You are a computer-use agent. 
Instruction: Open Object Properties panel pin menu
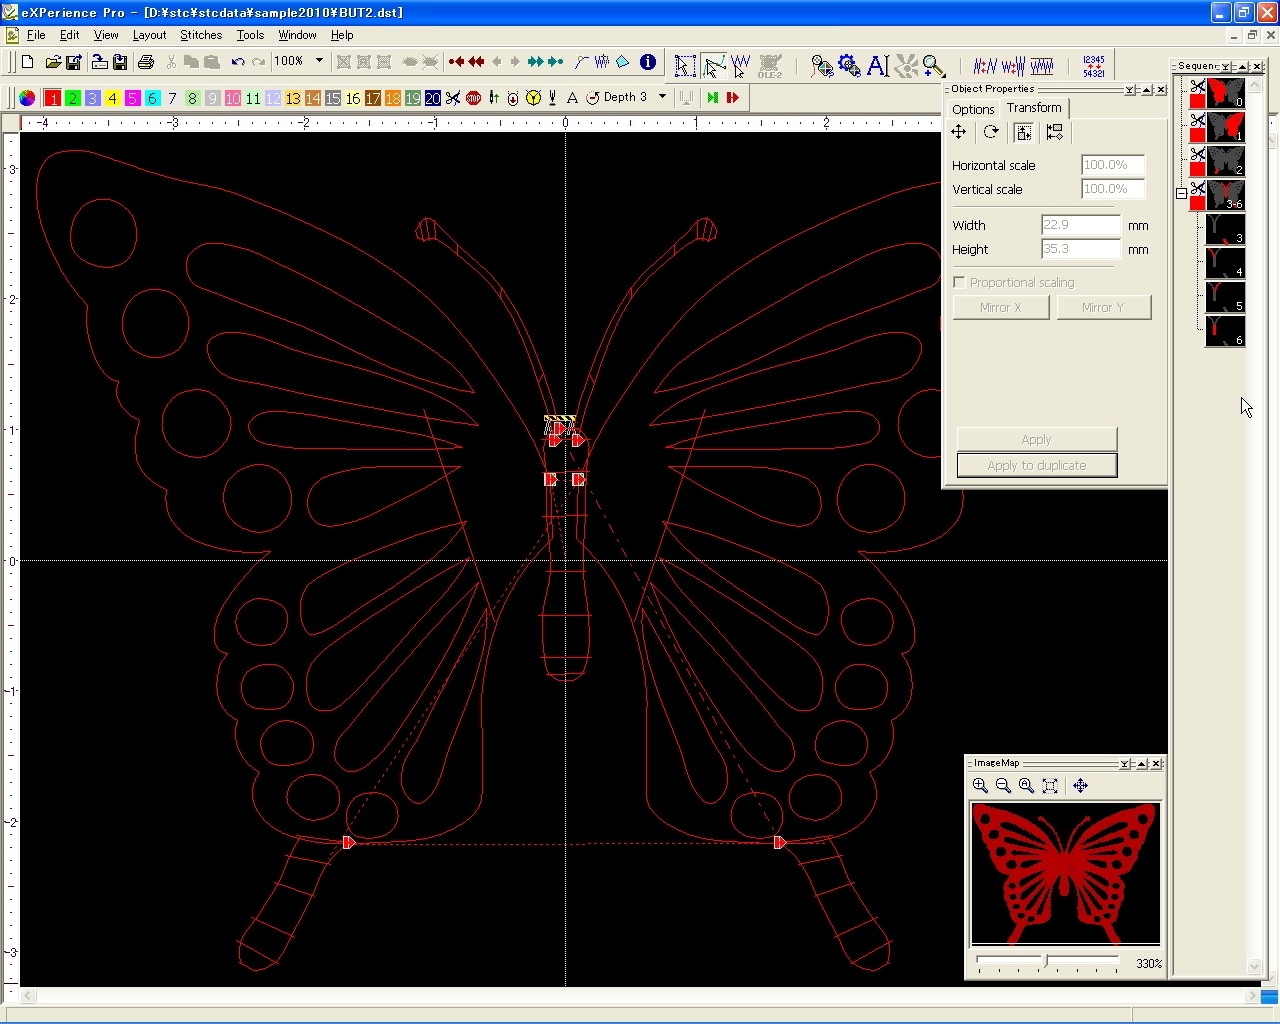click(x=1130, y=90)
